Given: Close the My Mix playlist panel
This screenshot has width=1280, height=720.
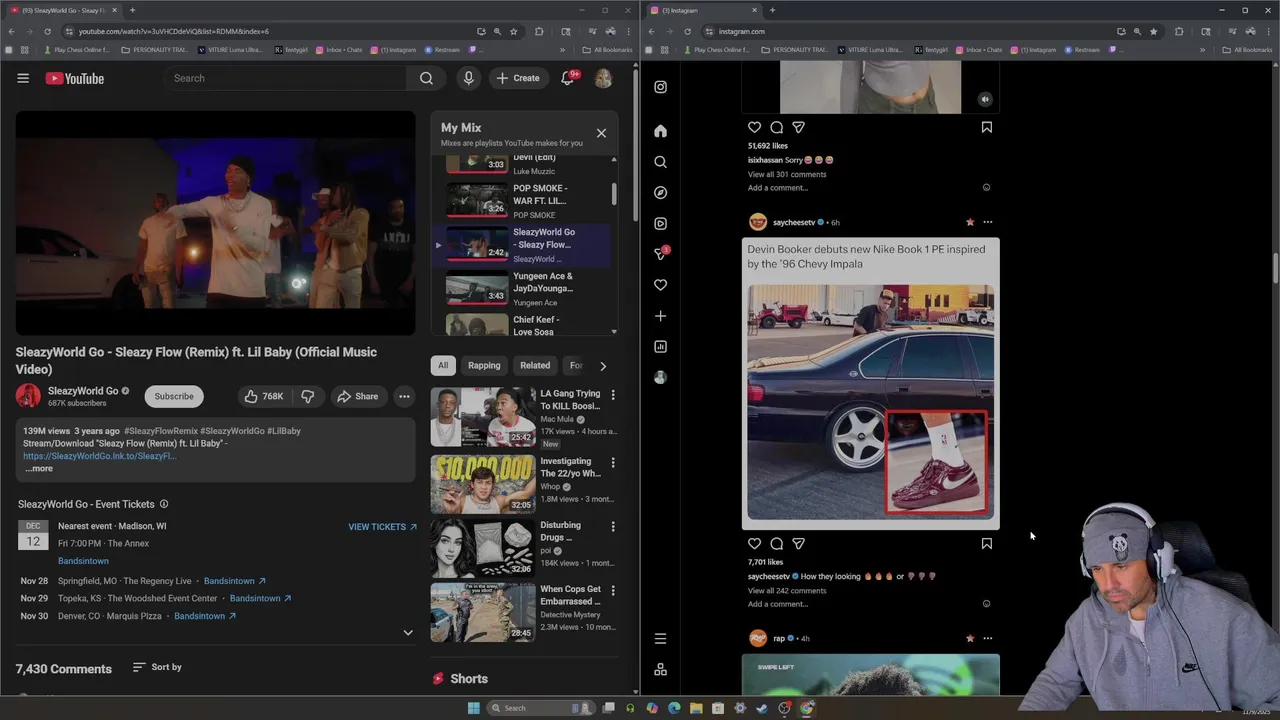Looking at the screenshot, I should tap(601, 133).
